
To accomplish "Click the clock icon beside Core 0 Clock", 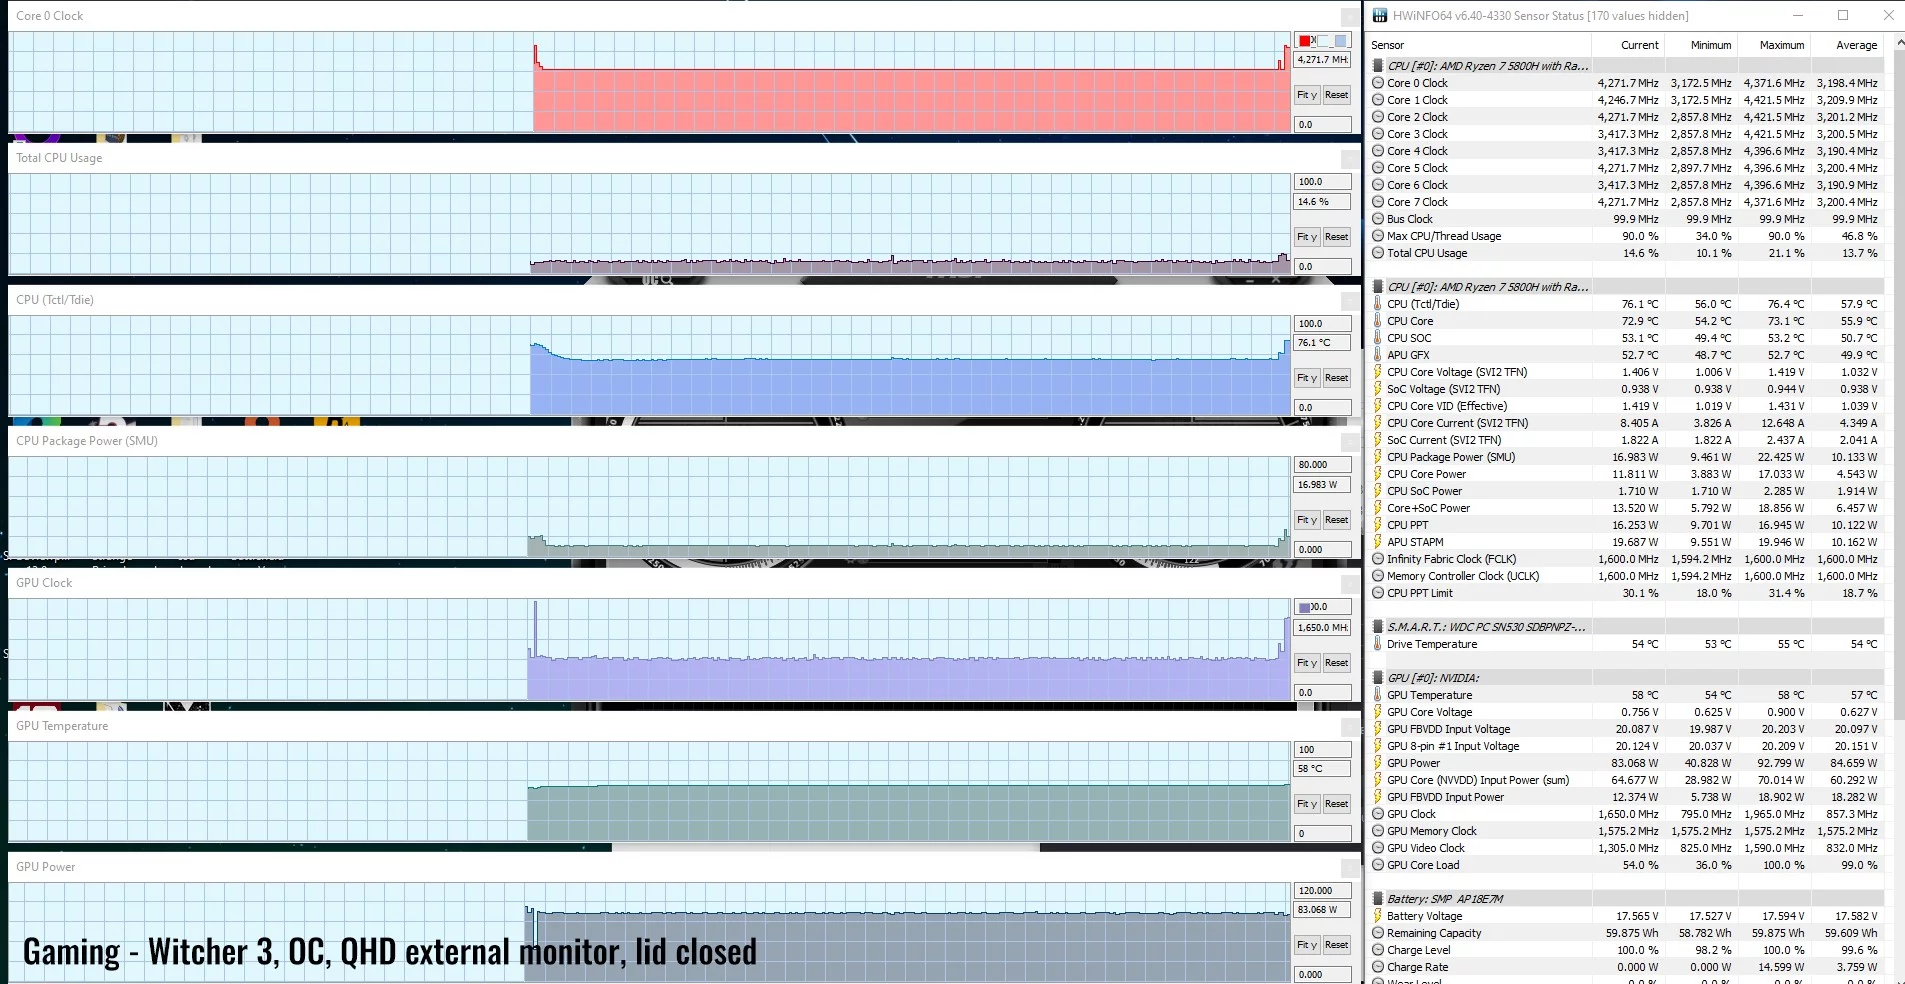I will point(1378,83).
